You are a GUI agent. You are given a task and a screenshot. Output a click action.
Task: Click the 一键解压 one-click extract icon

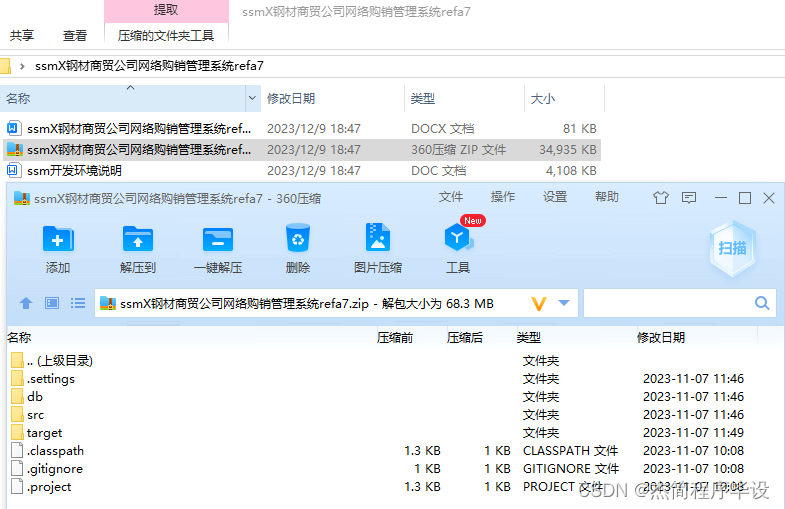[x=218, y=239]
